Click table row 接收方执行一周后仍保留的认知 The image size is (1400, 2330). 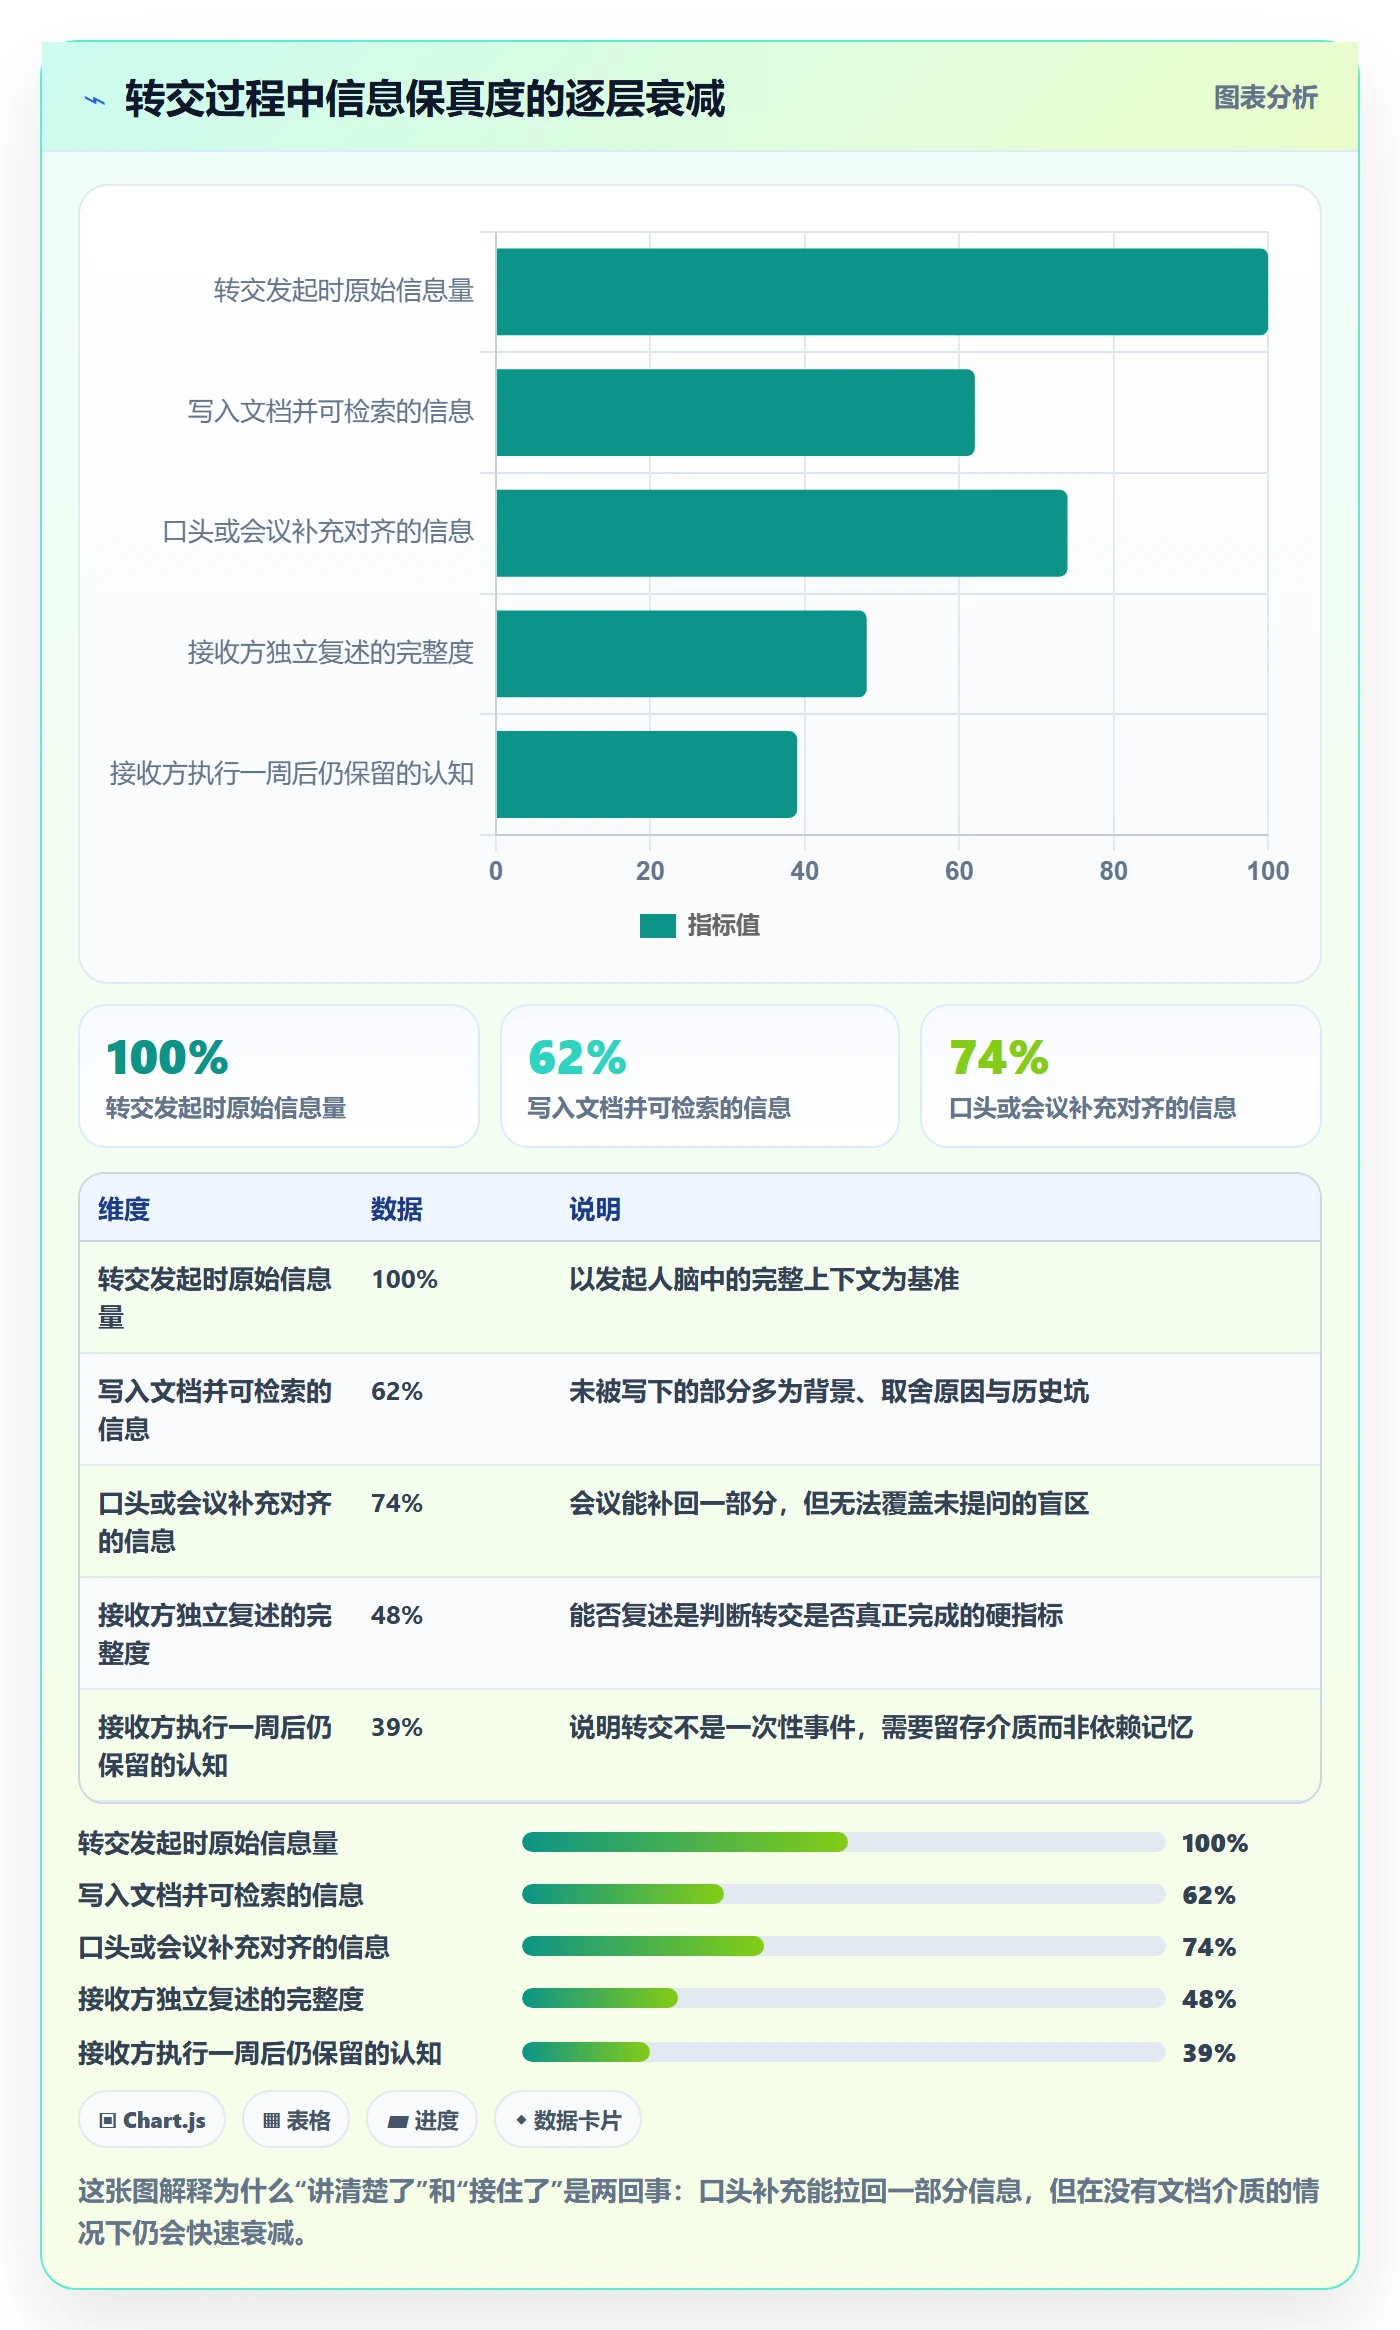[x=700, y=1745]
